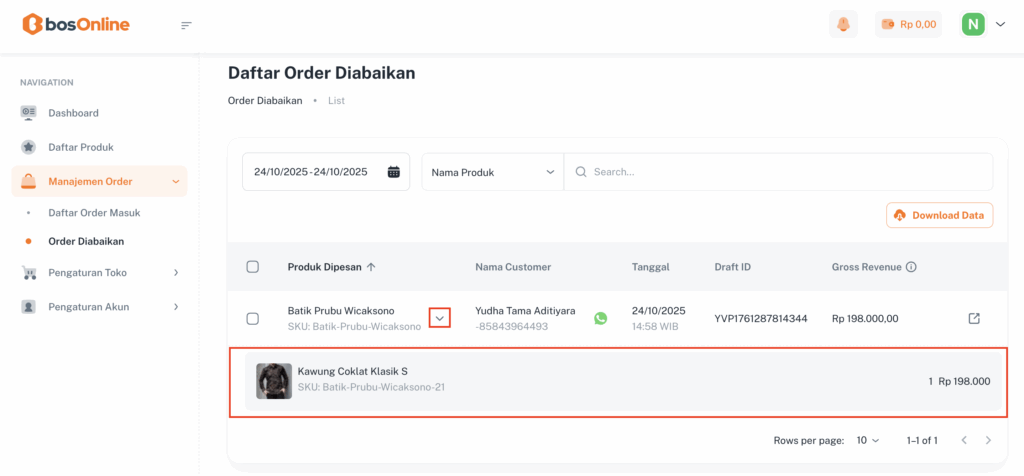The width and height of the screenshot is (1024, 476).
Task: Open Dashboard in the navigation sidebar
Action: pyautogui.click(x=73, y=113)
